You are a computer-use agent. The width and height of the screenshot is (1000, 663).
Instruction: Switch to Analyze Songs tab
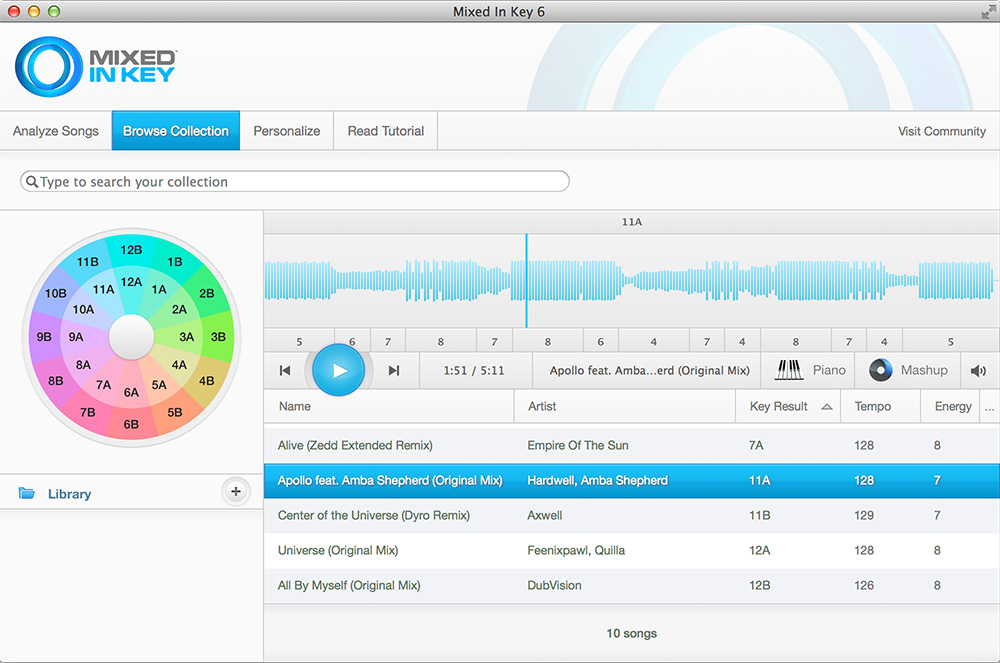pyautogui.click(x=56, y=131)
